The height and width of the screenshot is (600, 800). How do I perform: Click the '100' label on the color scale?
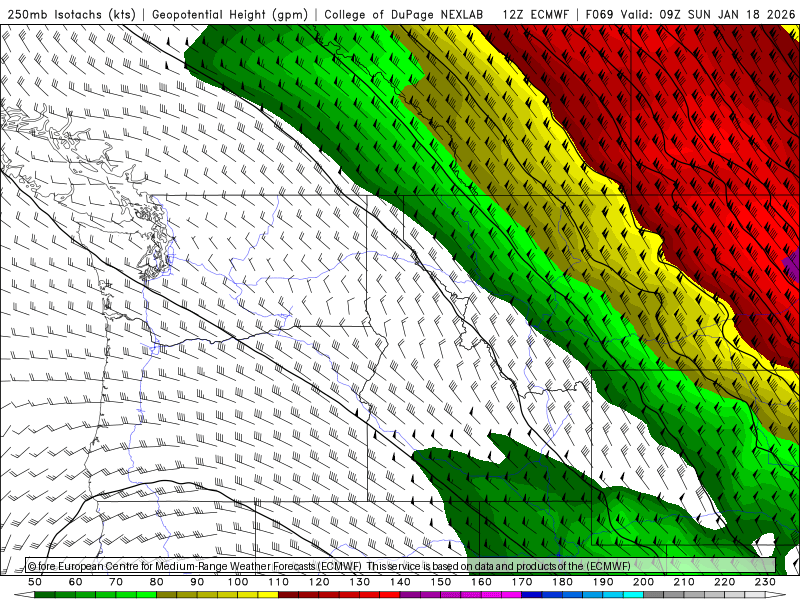click(238, 582)
